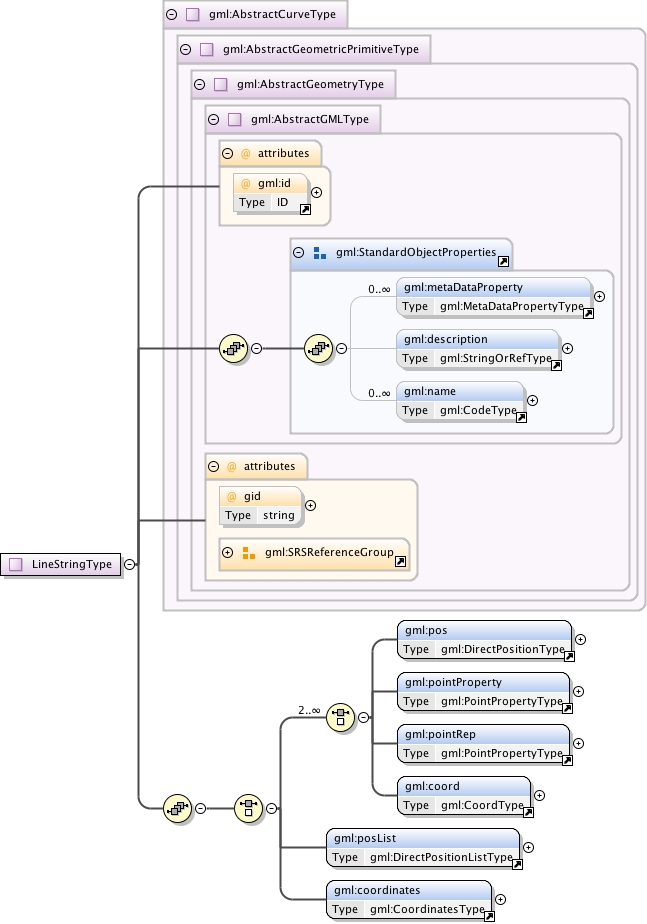Follow the gml:MetaDataPropertyType reference arrow
Screen dimensions: 647x924
tap(588, 314)
